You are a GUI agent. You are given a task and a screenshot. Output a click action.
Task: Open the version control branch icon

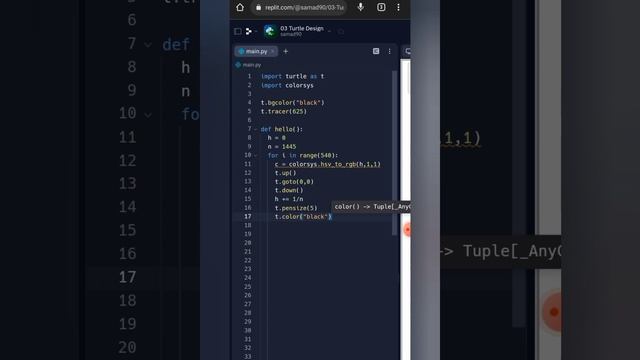[249, 31]
